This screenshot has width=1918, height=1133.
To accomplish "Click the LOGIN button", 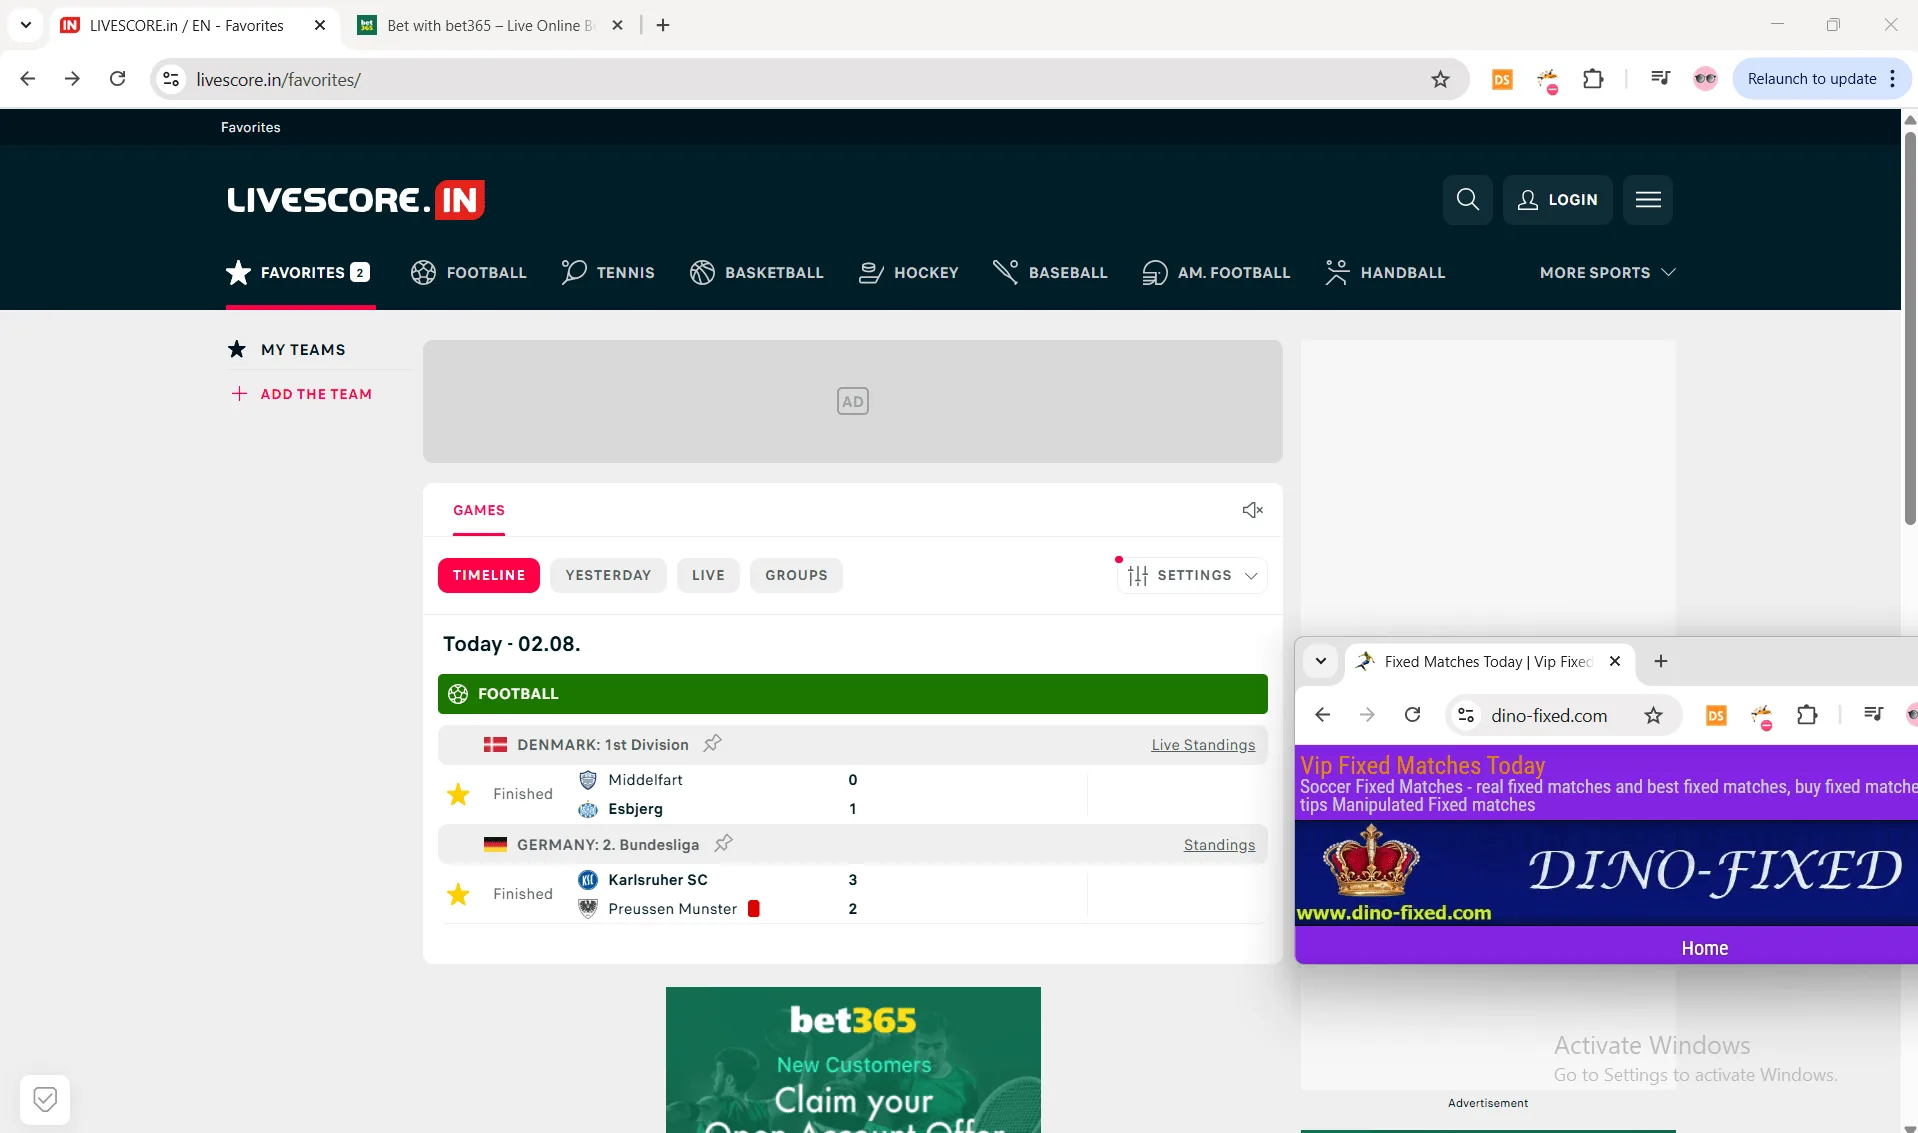I will tap(1559, 199).
